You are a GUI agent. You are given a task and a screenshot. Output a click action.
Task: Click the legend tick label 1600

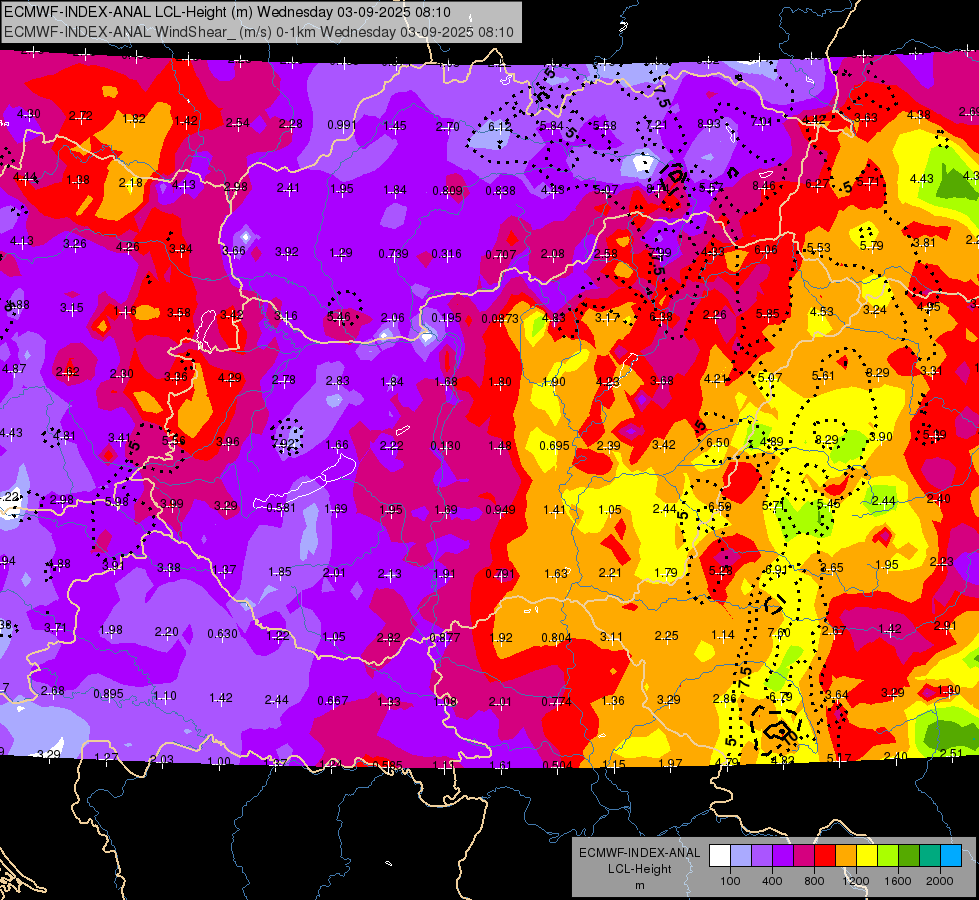click(x=898, y=881)
